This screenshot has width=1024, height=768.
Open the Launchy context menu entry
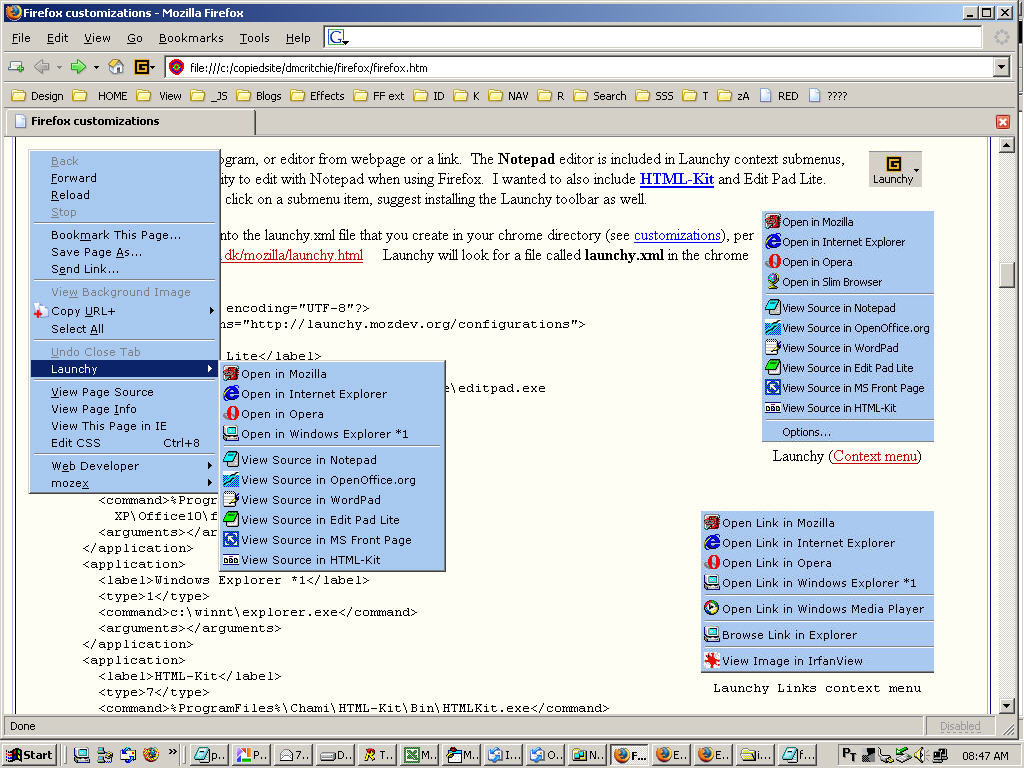tap(124, 369)
